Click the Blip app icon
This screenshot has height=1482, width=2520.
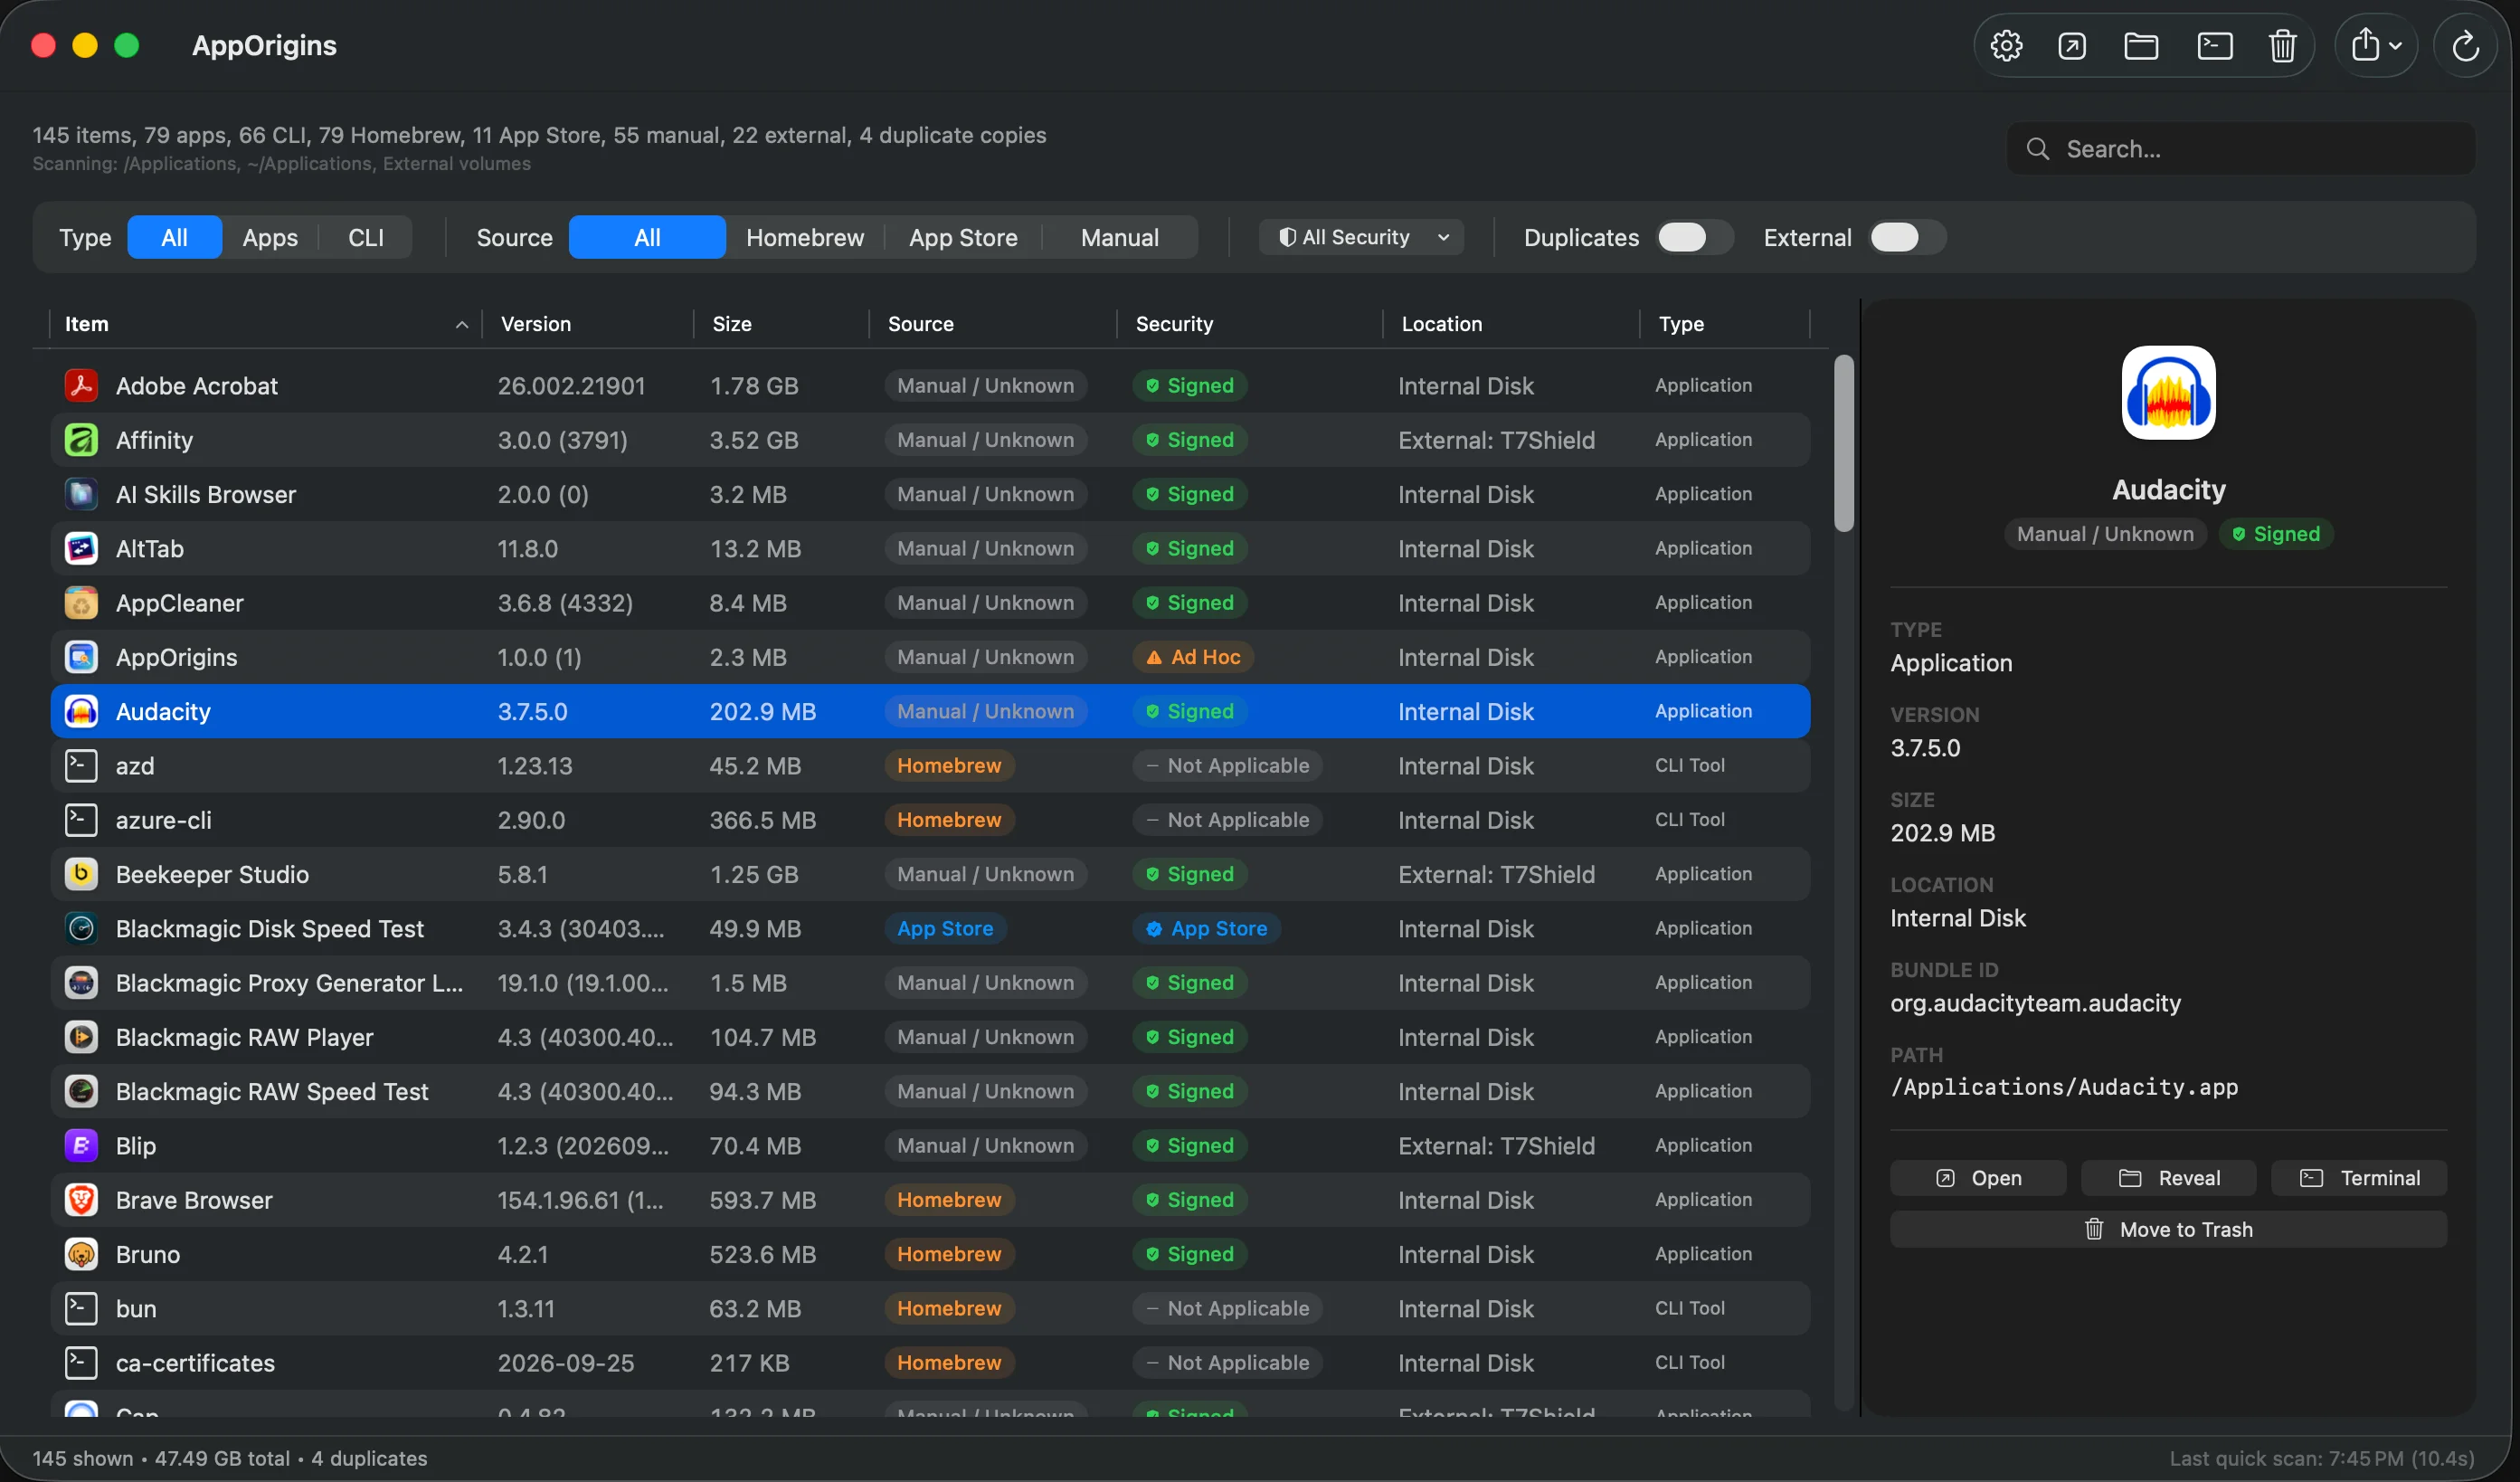tap(81, 1146)
